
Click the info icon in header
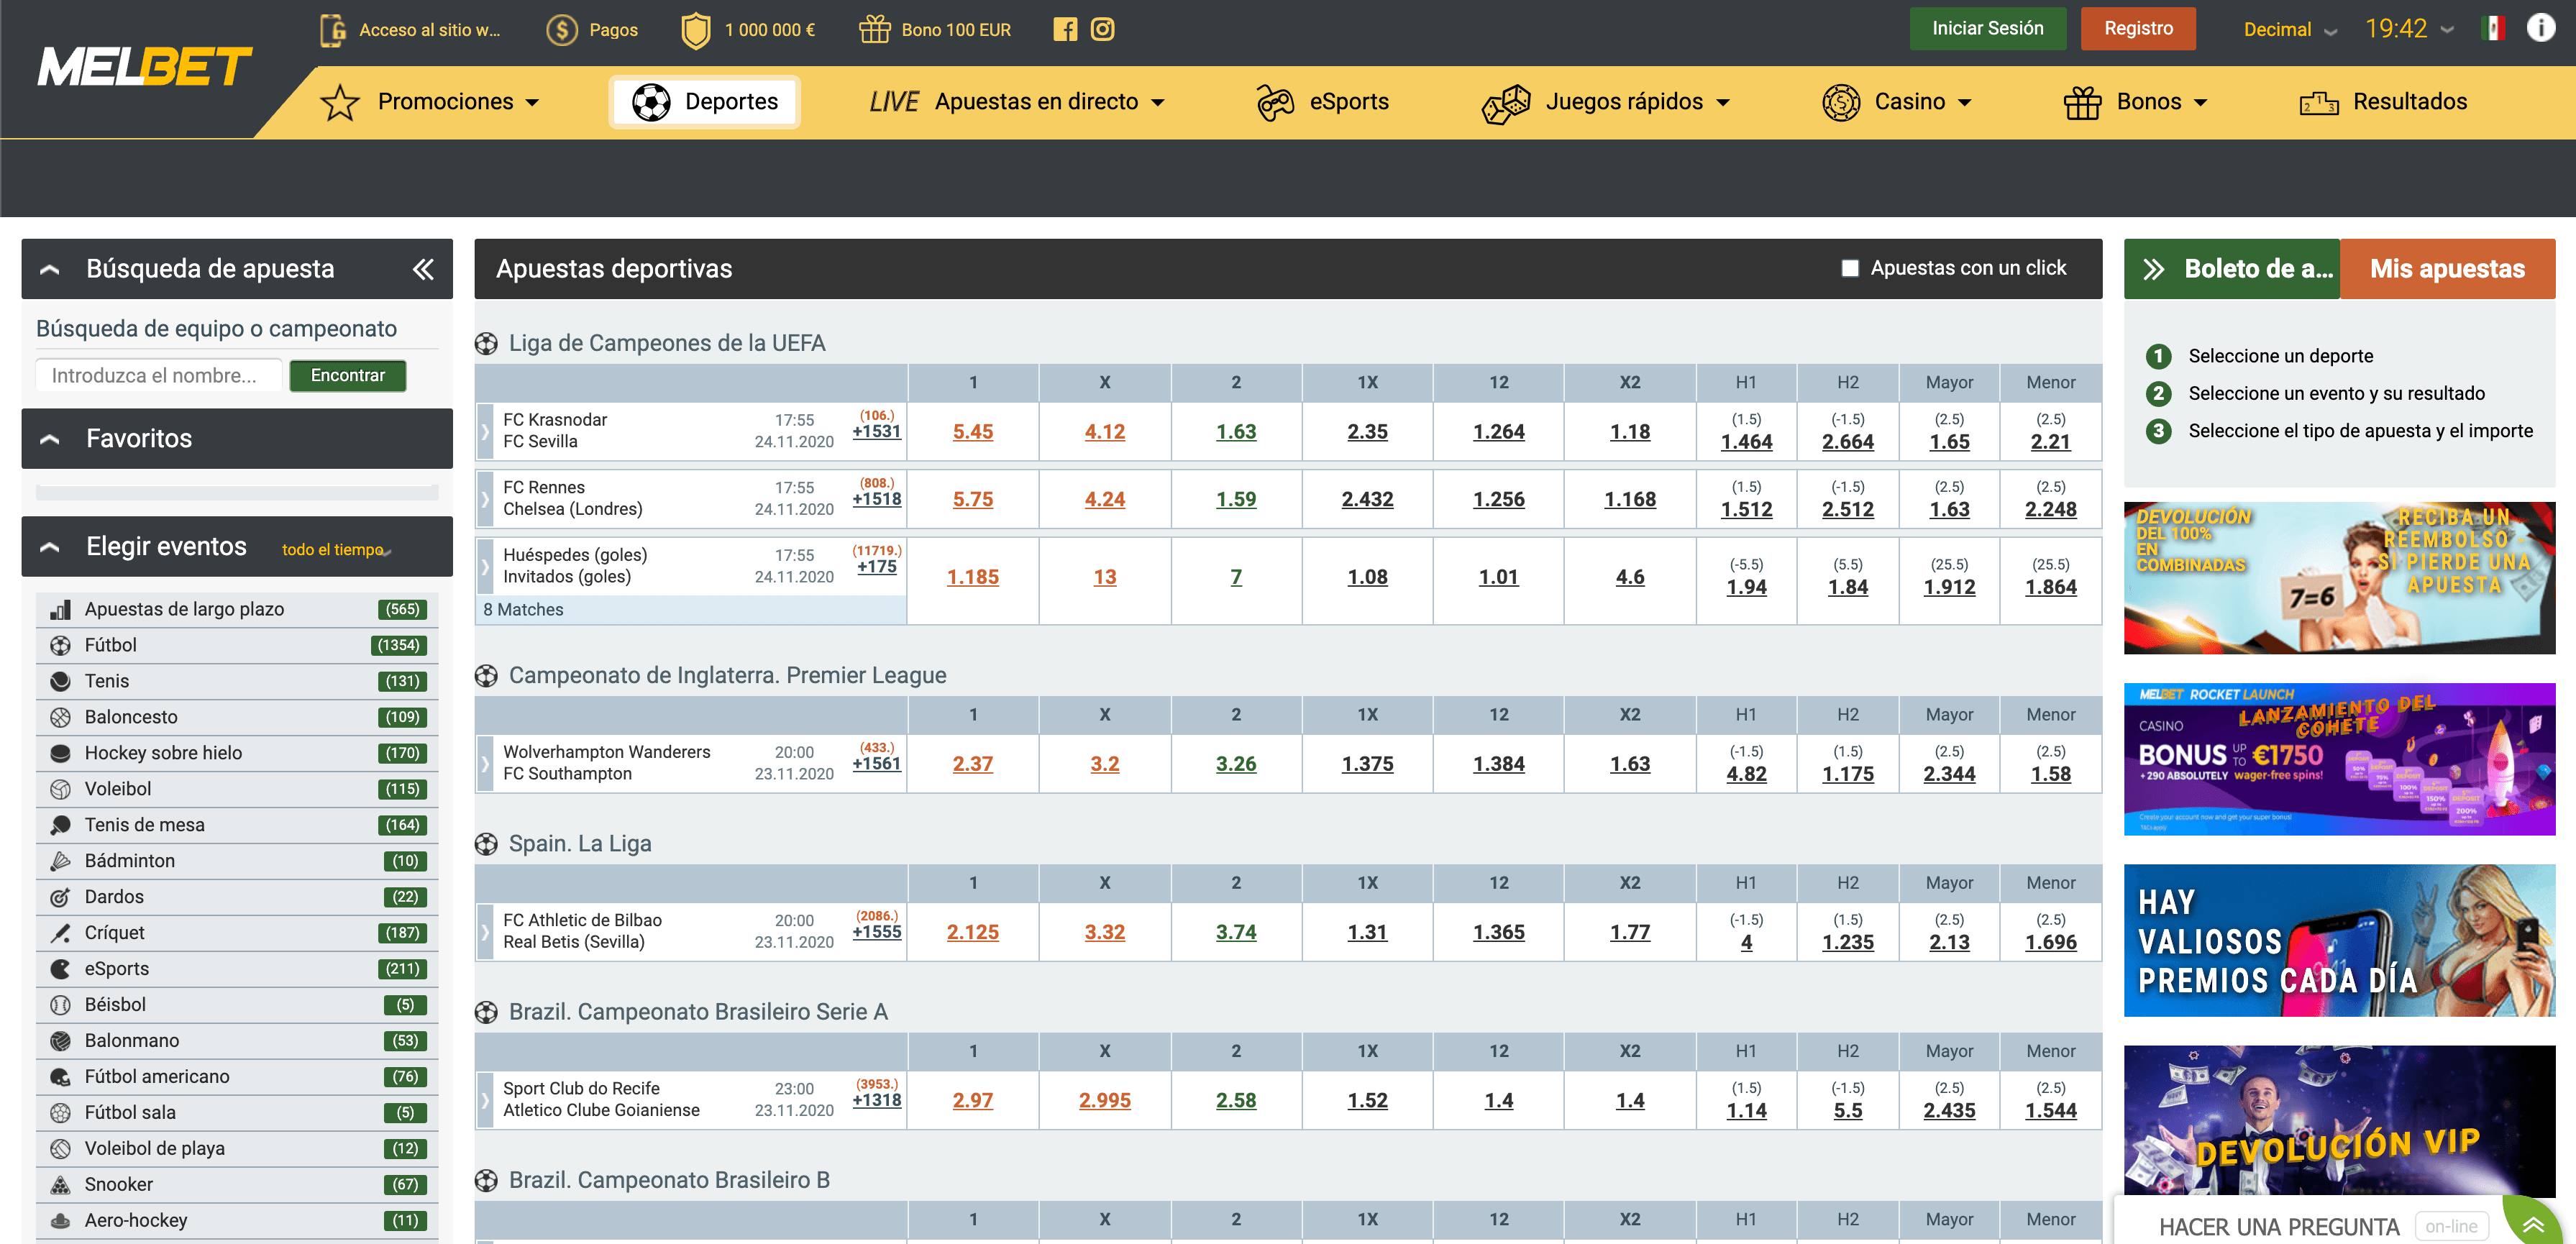[2540, 28]
